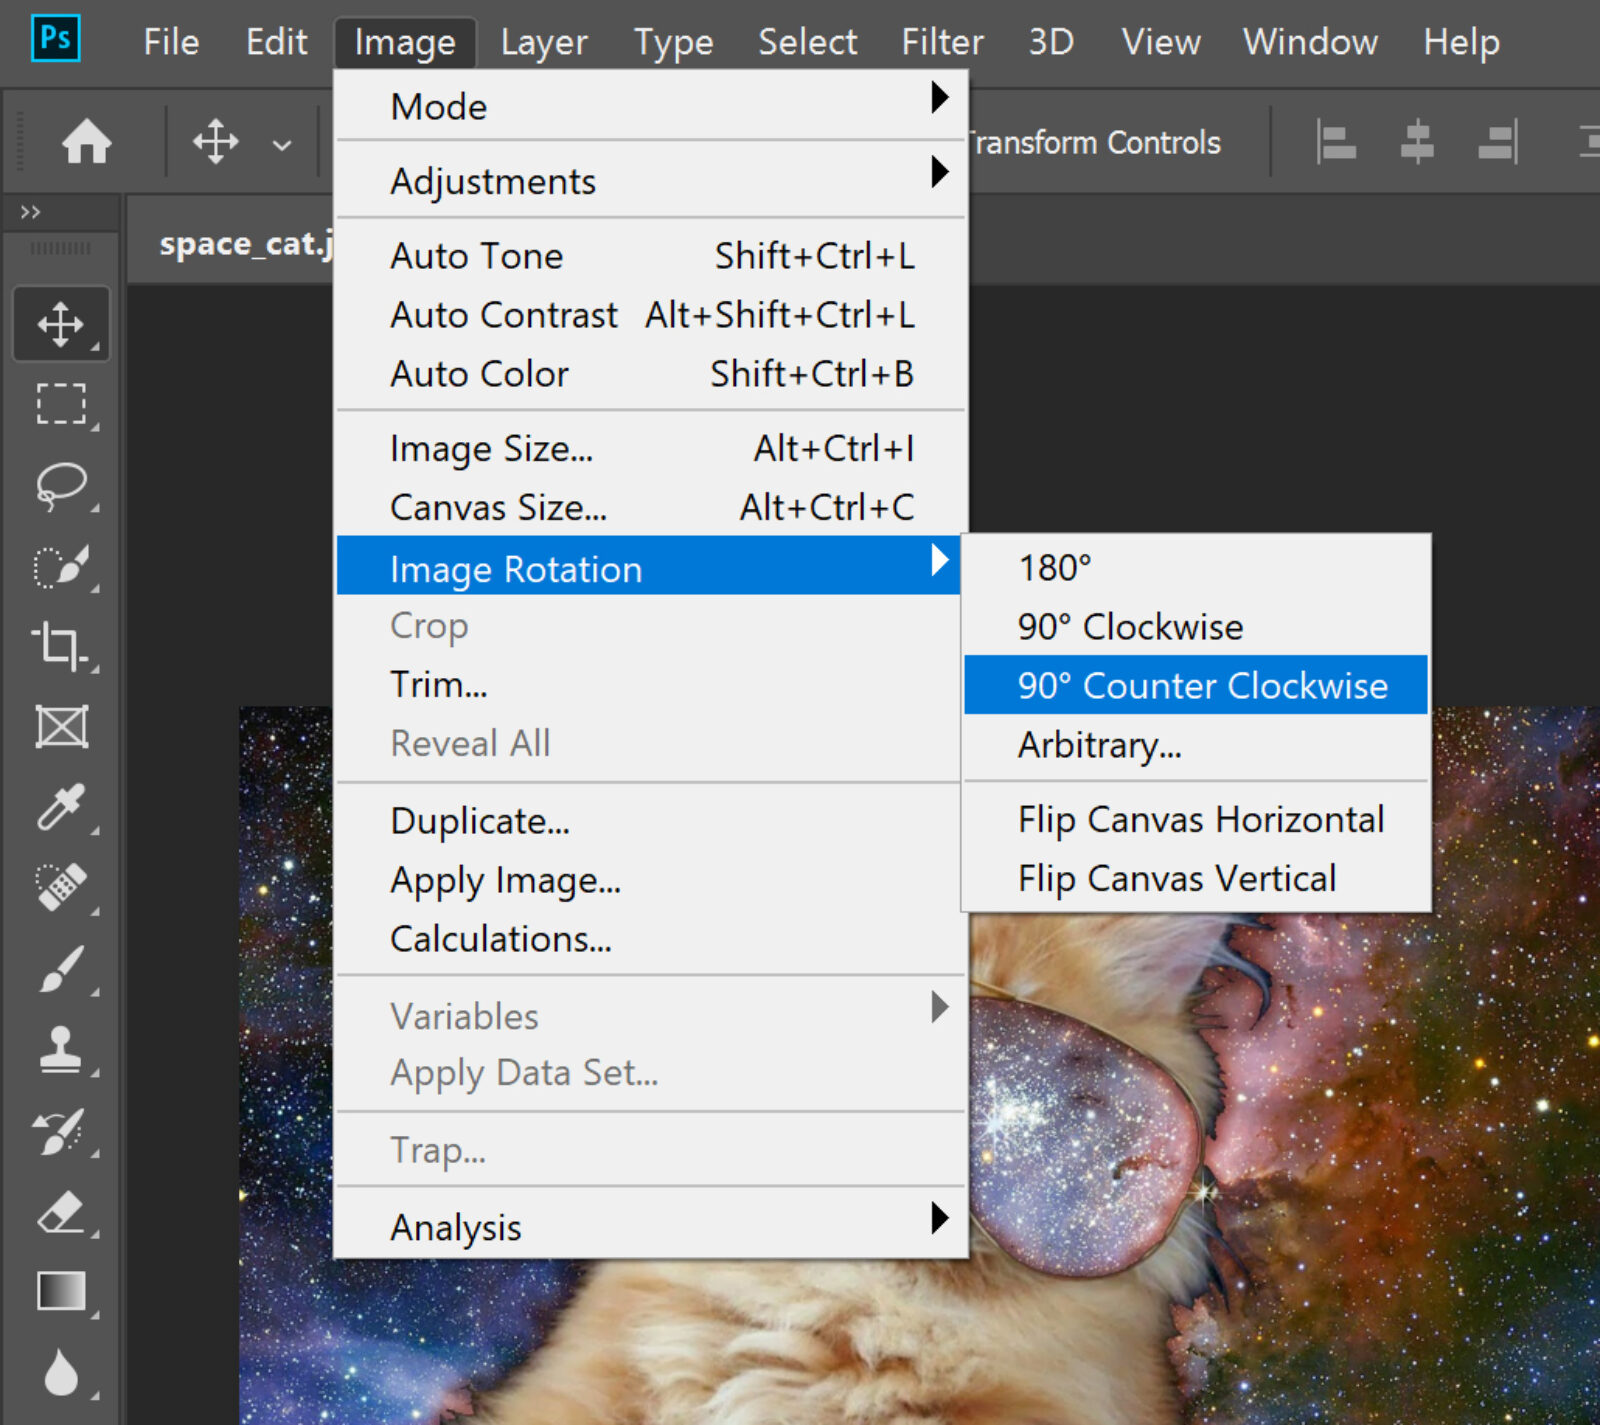Click the Move tool preset icon in options bar
1600x1425 pixels.
point(216,141)
